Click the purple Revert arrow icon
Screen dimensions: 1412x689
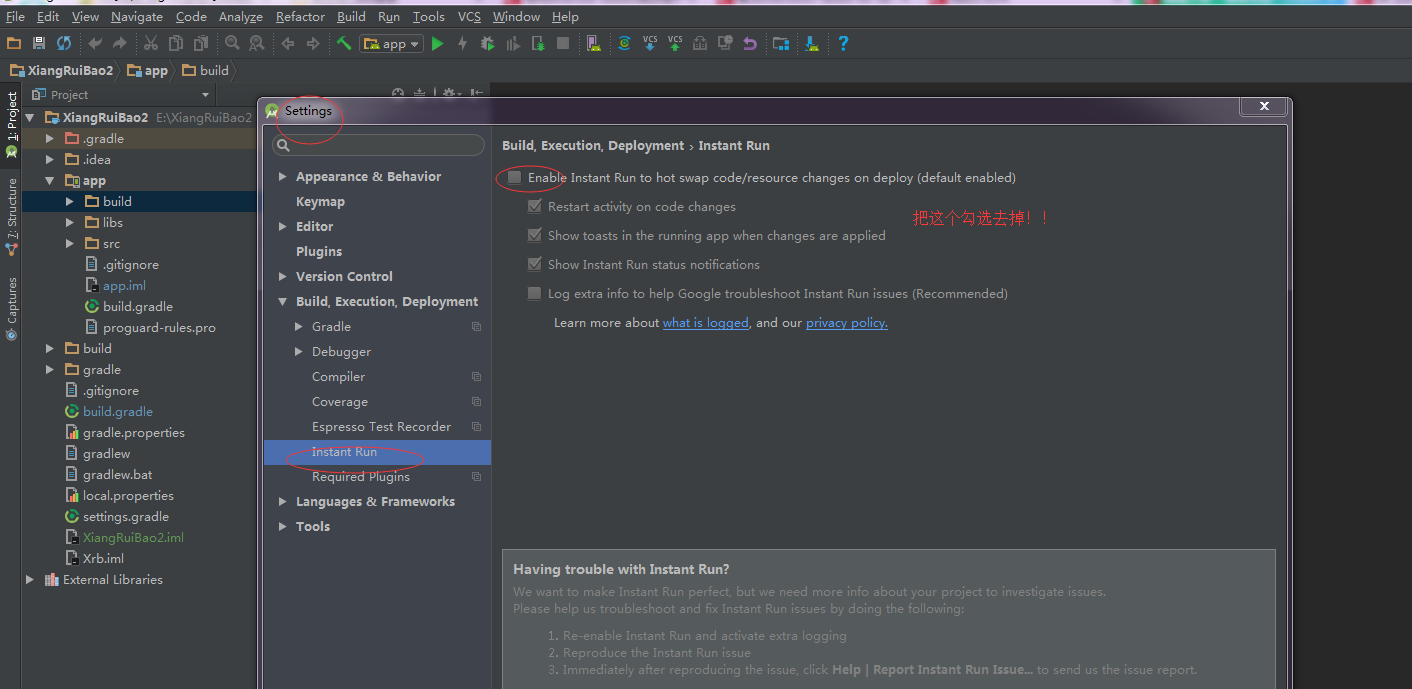click(x=750, y=43)
